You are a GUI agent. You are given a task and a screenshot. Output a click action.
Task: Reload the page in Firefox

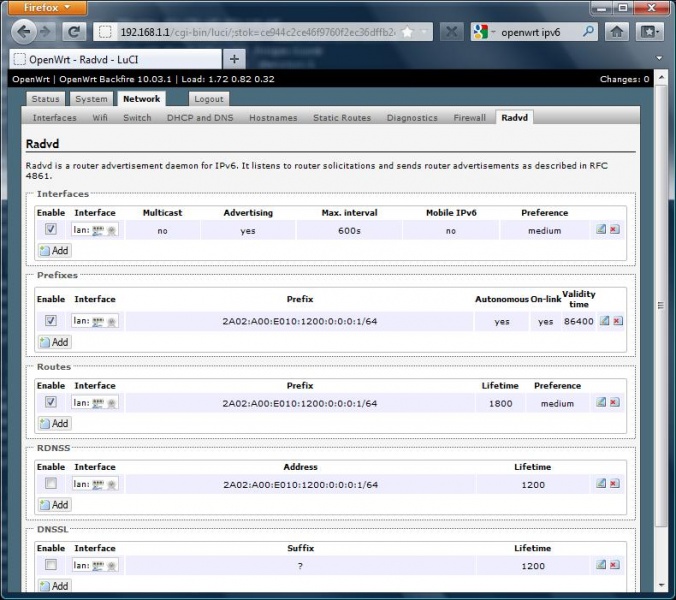tap(74, 31)
